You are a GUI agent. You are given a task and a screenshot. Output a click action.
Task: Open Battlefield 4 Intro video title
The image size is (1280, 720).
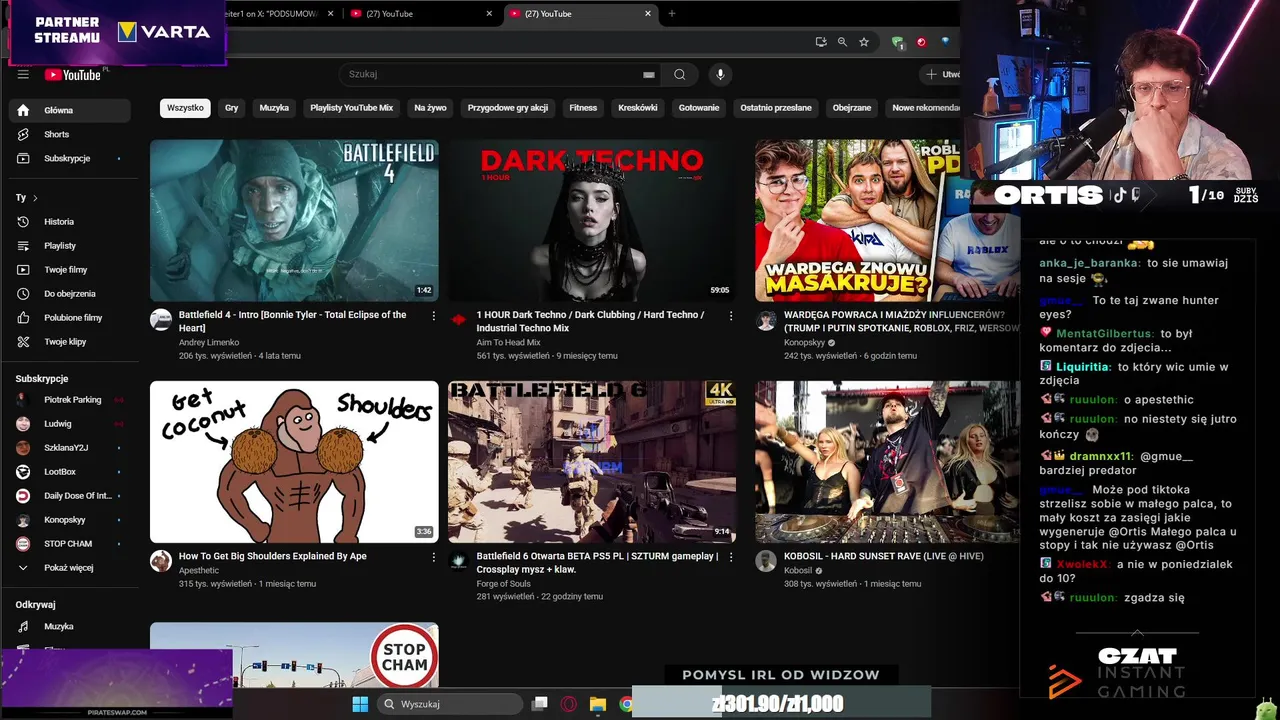tap(292, 321)
